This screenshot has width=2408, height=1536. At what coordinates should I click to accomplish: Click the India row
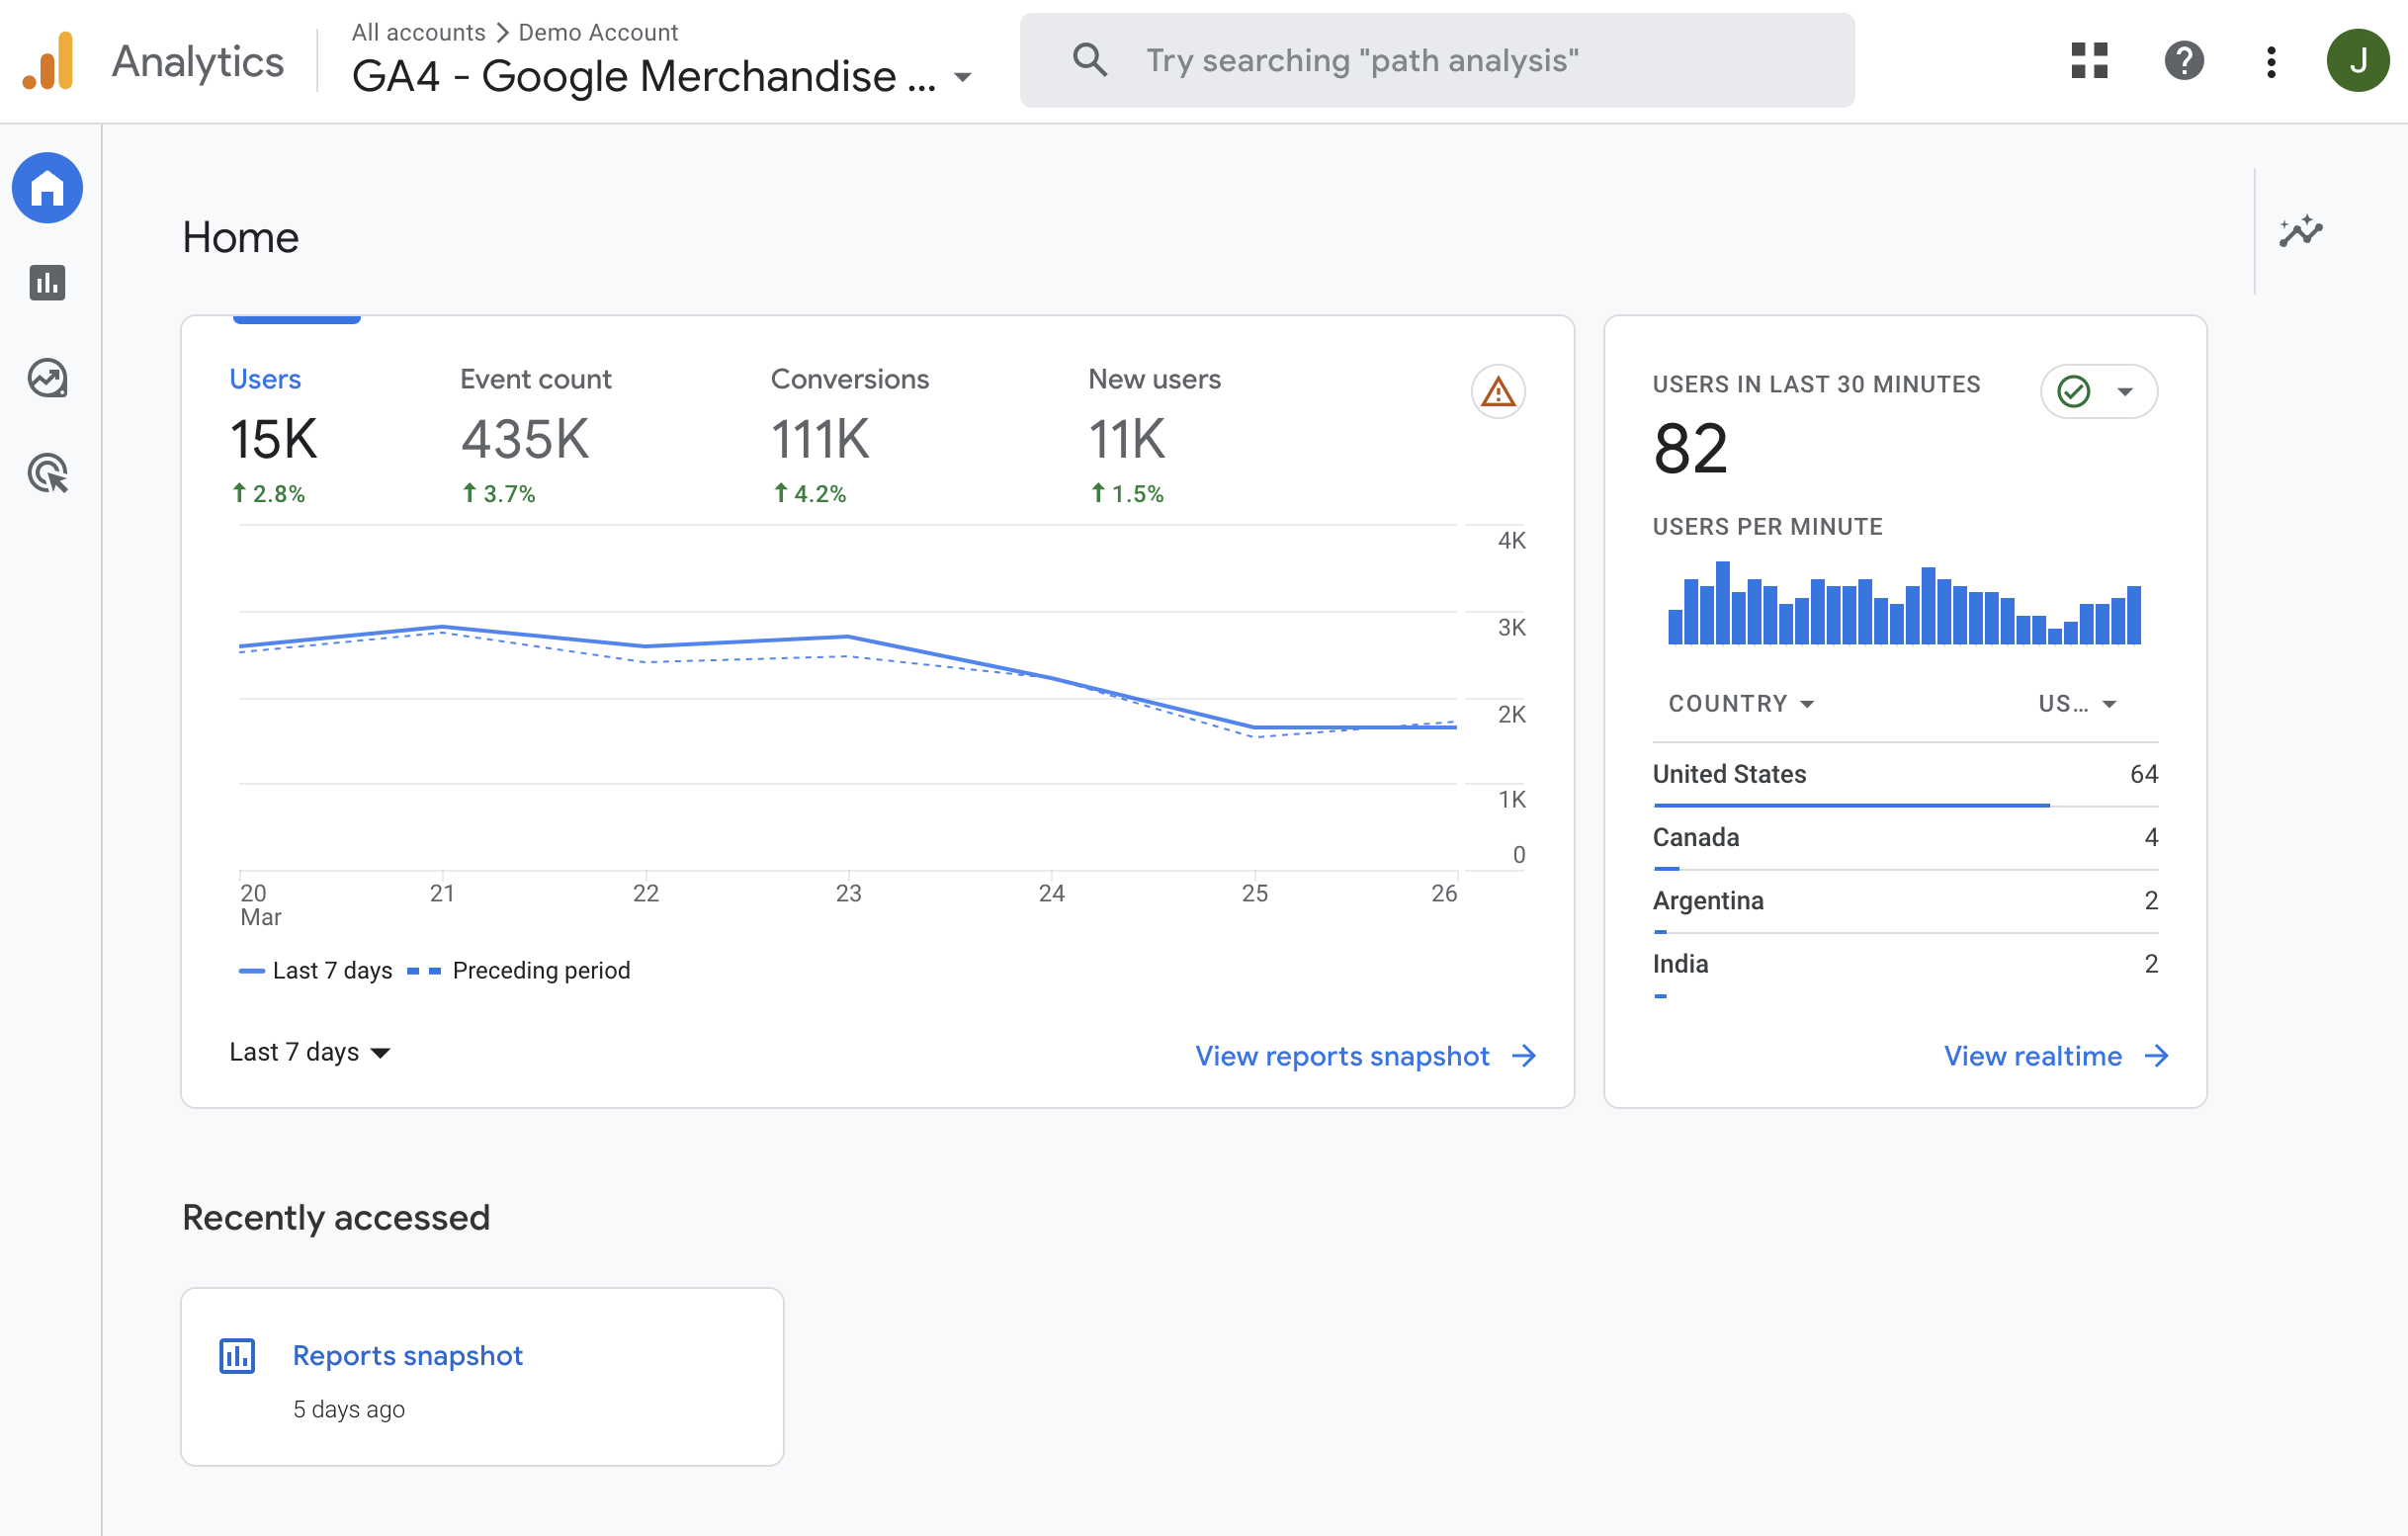[1905, 964]
